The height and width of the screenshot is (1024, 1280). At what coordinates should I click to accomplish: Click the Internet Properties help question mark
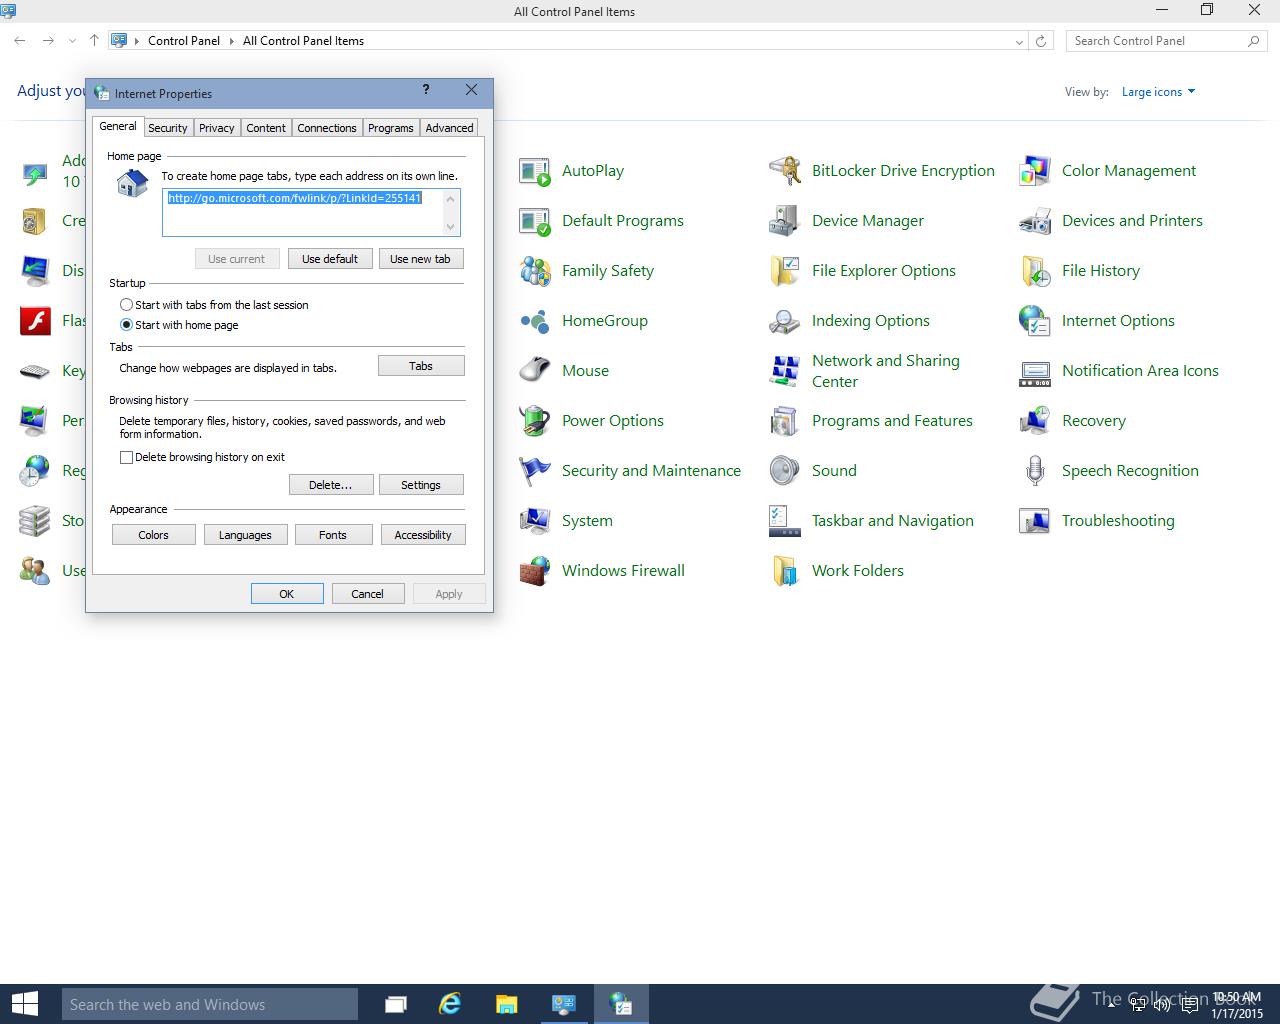[x=427, y=90]
